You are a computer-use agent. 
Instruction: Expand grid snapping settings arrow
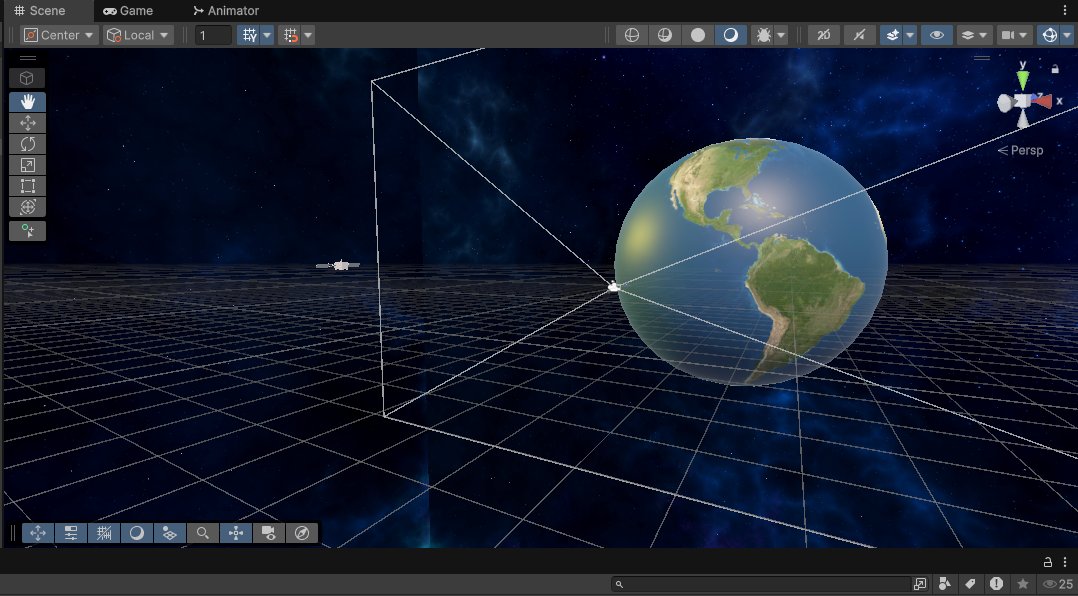click(308, 35)
